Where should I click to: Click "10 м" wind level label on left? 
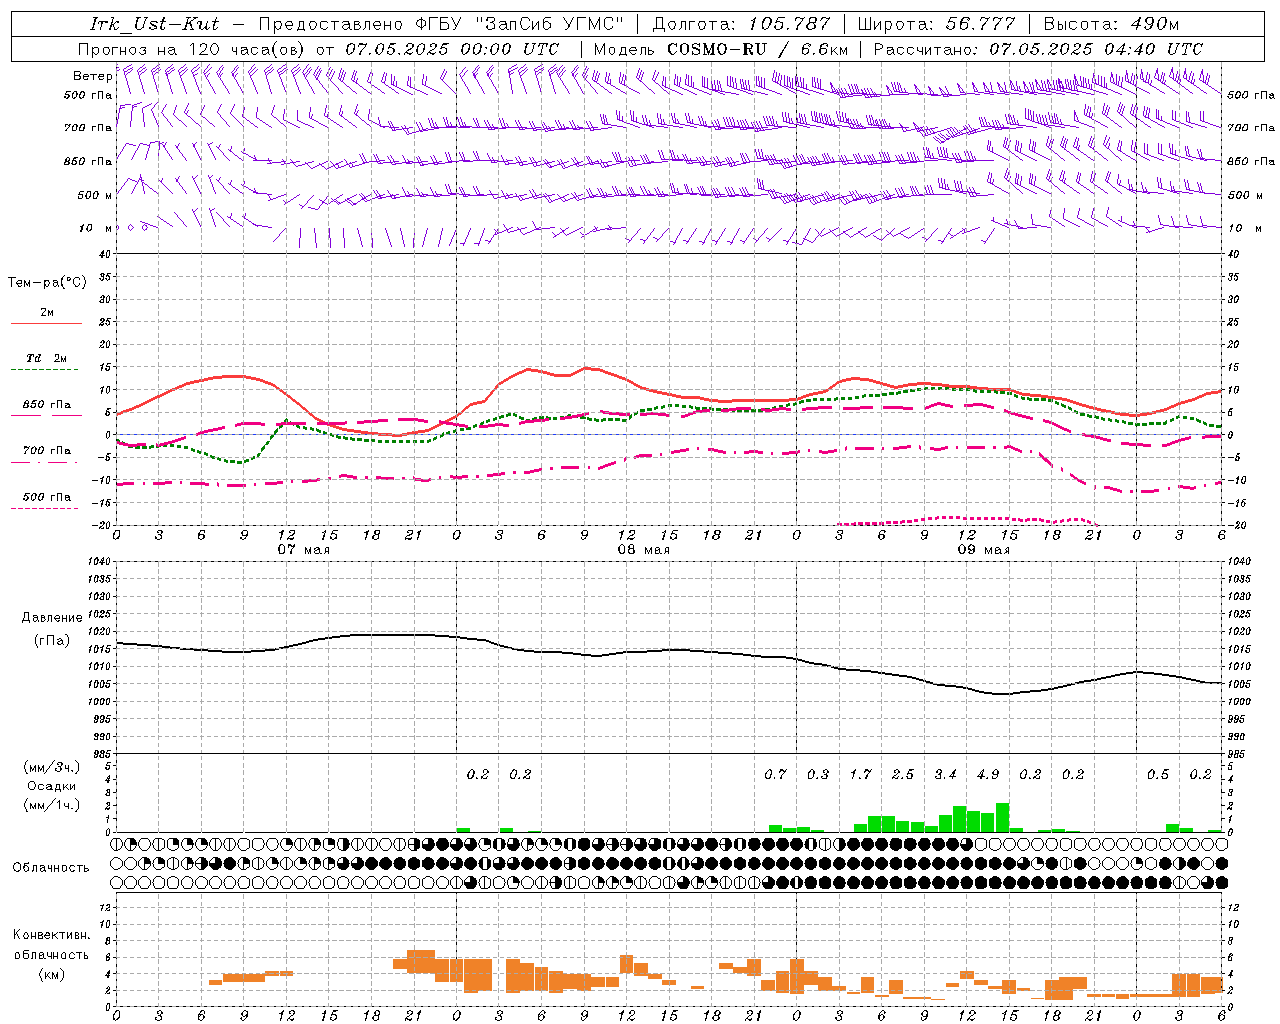(x=96, y=229)
